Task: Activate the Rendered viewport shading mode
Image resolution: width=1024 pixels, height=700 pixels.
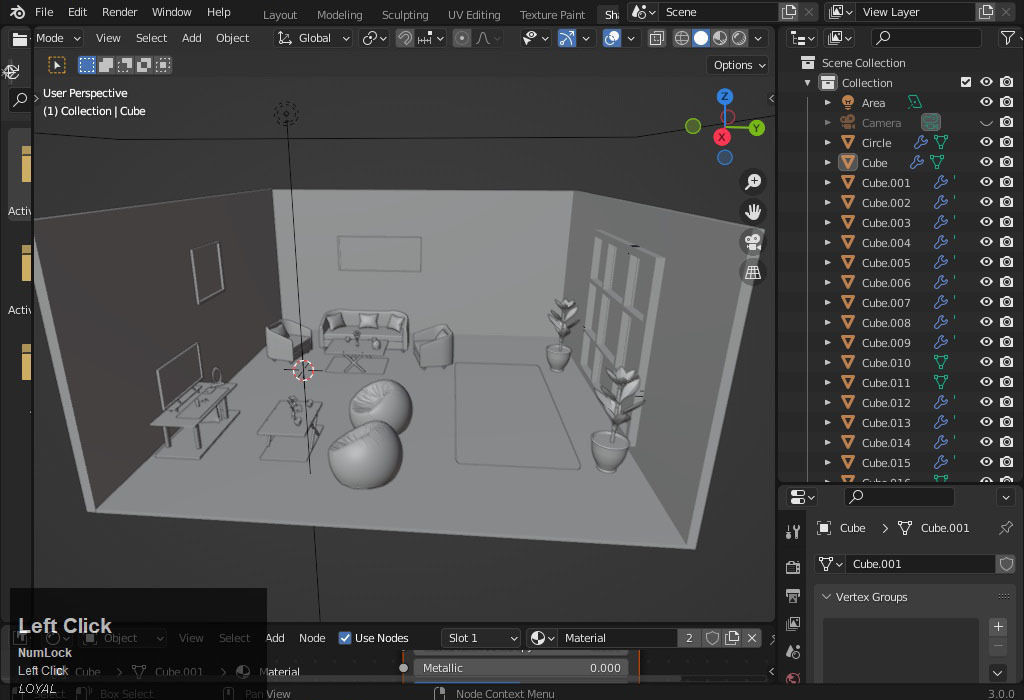Action: [738, 37]
